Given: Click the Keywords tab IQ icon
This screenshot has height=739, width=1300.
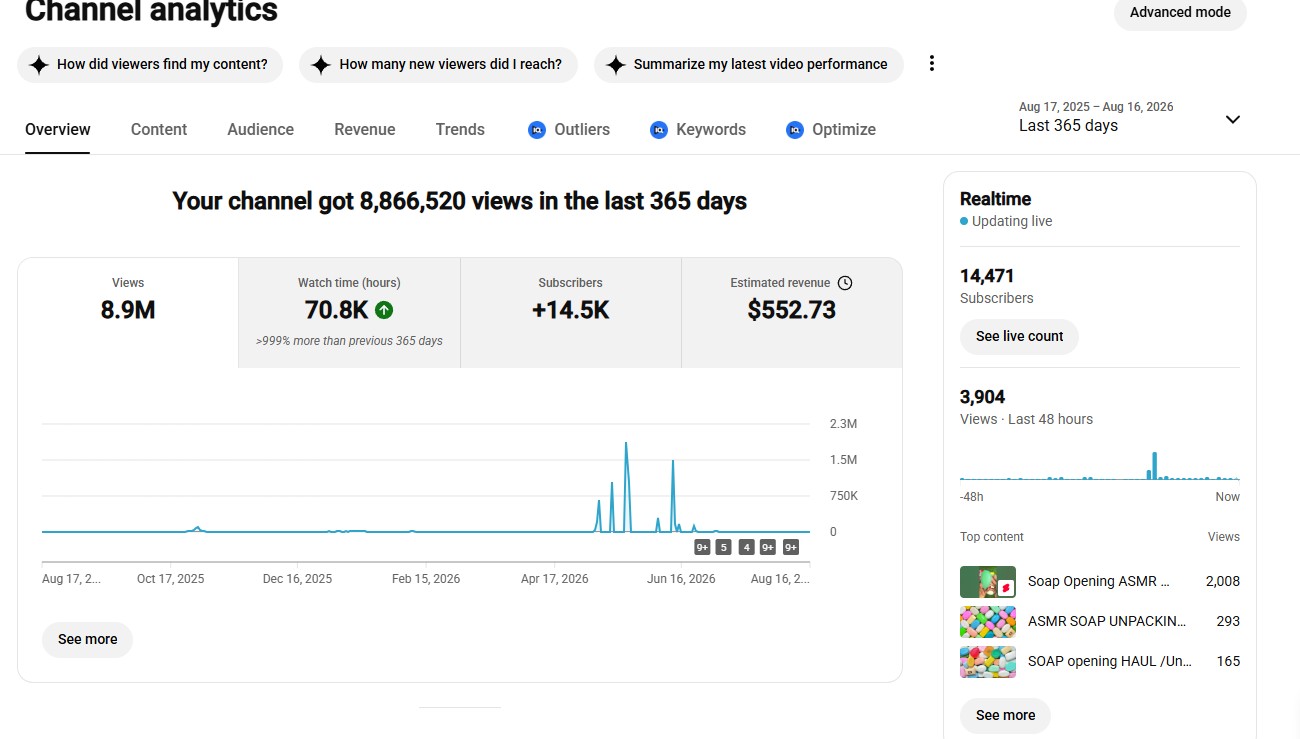Looking at the screenshot, I should 658,130.
